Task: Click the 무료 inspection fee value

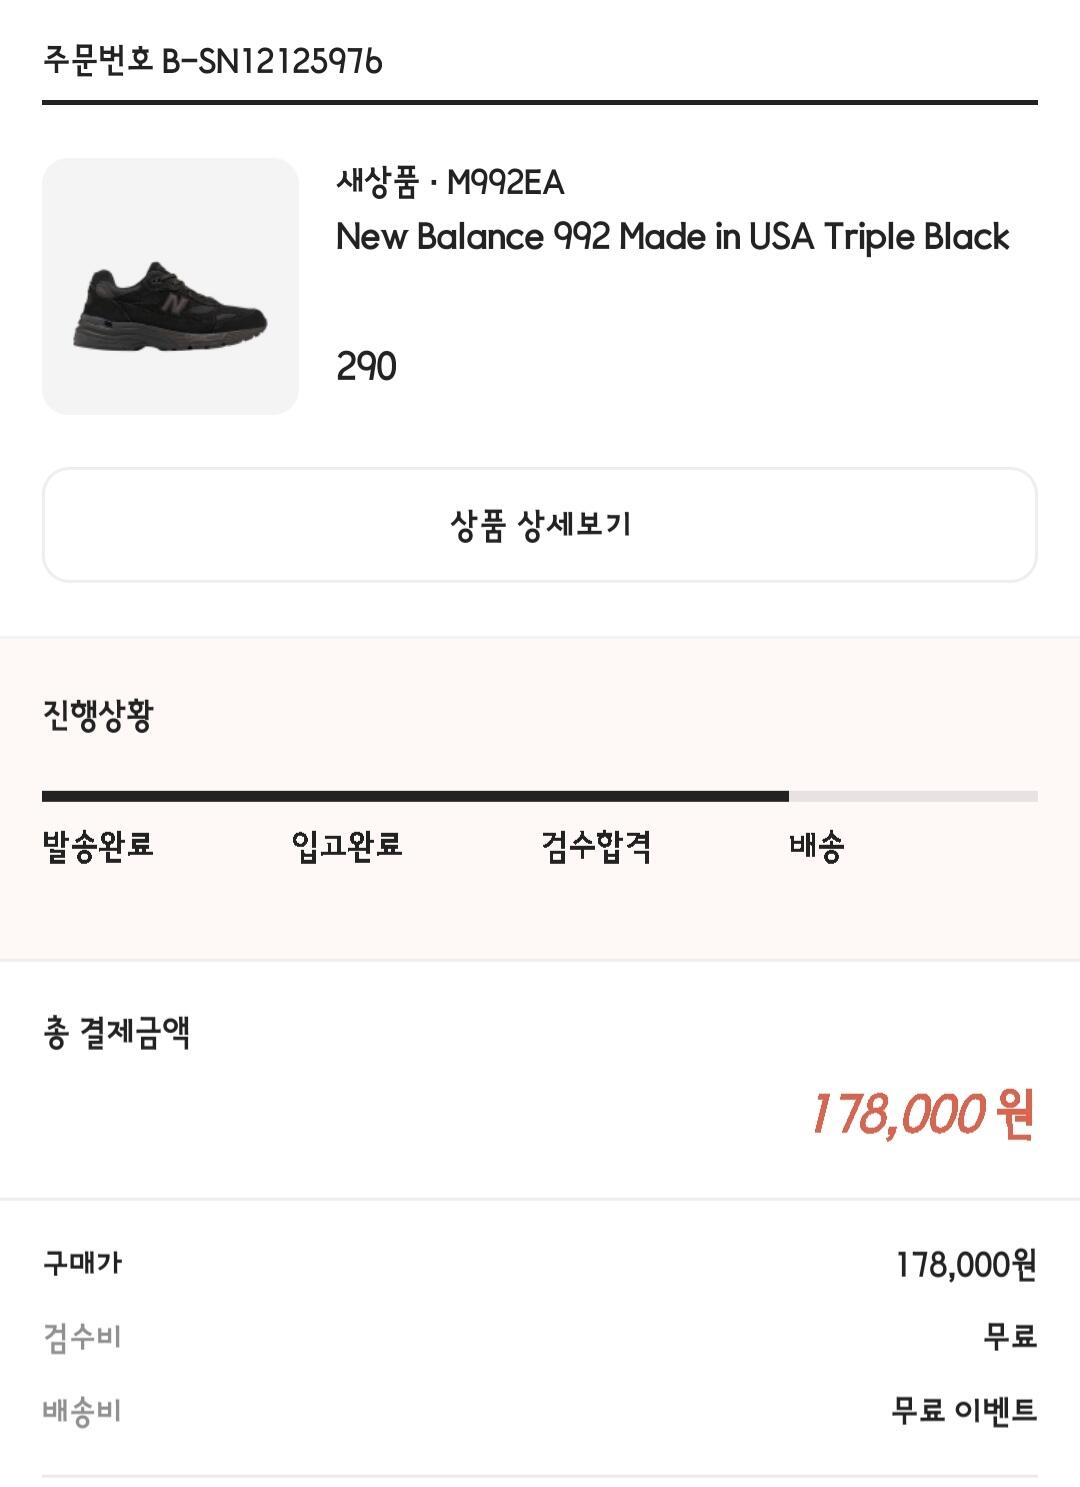Action: pyautogui.click(x=1010, y=1337)
